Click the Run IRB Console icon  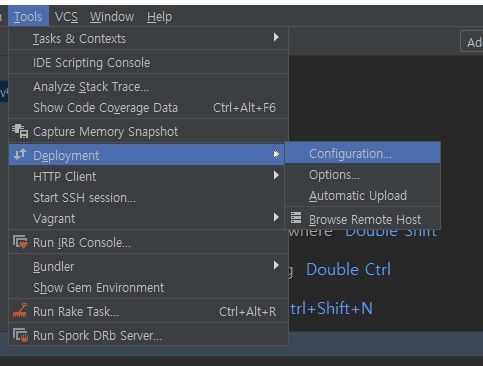point(20,242)
